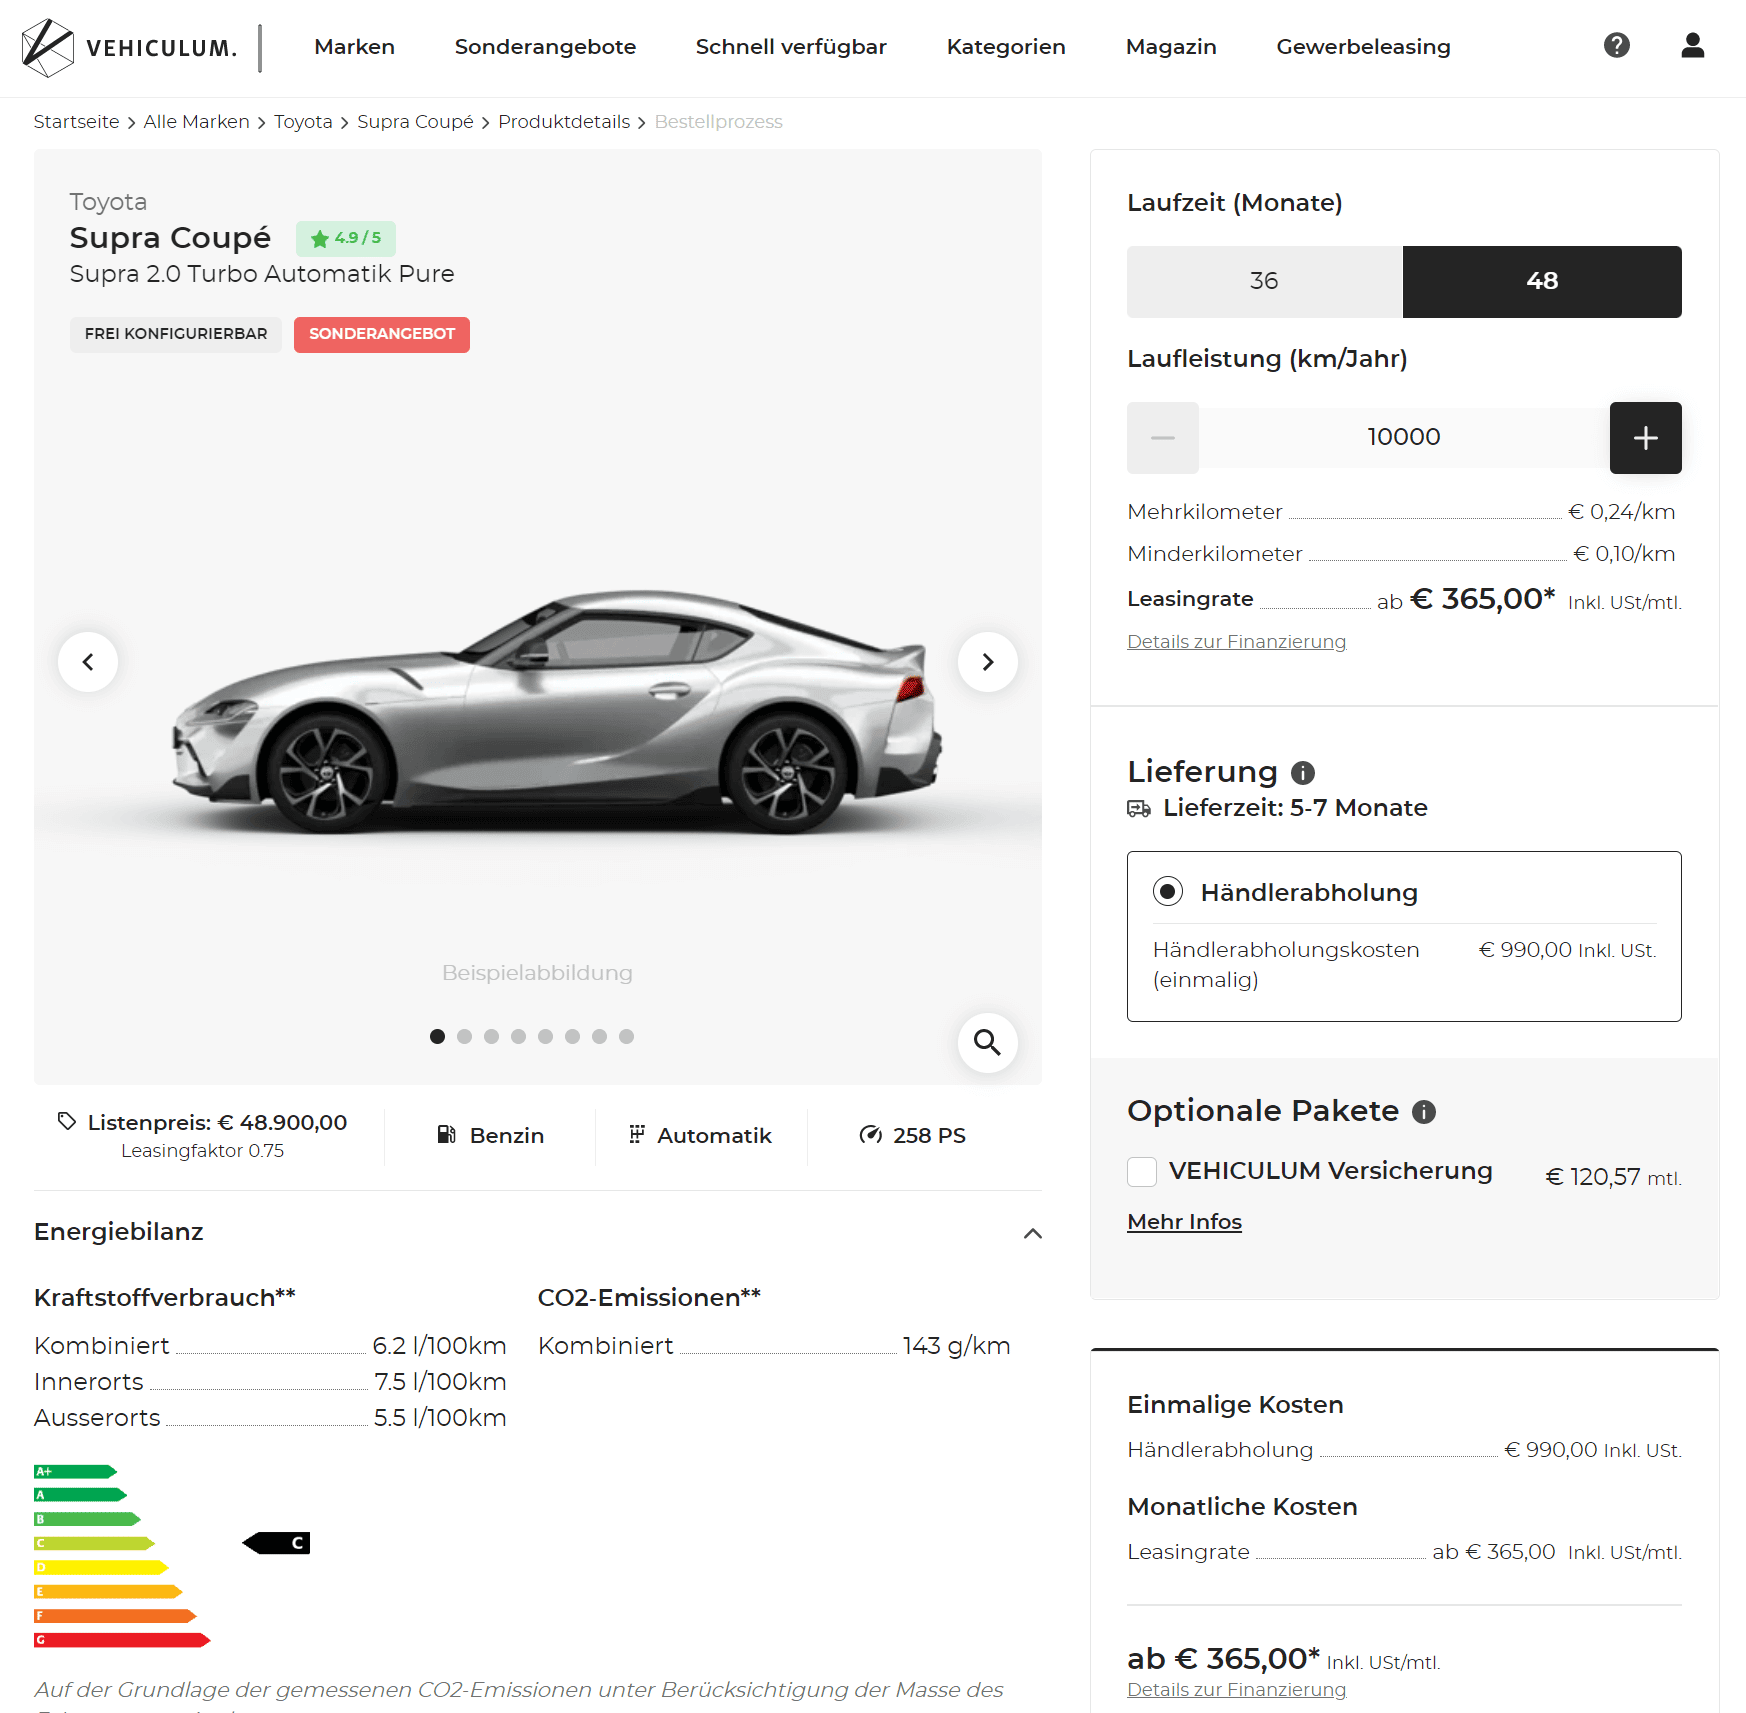Screen dimensions: 1746x1713
Task: Click the green A+ efficiency bar
Action: 75,1472
